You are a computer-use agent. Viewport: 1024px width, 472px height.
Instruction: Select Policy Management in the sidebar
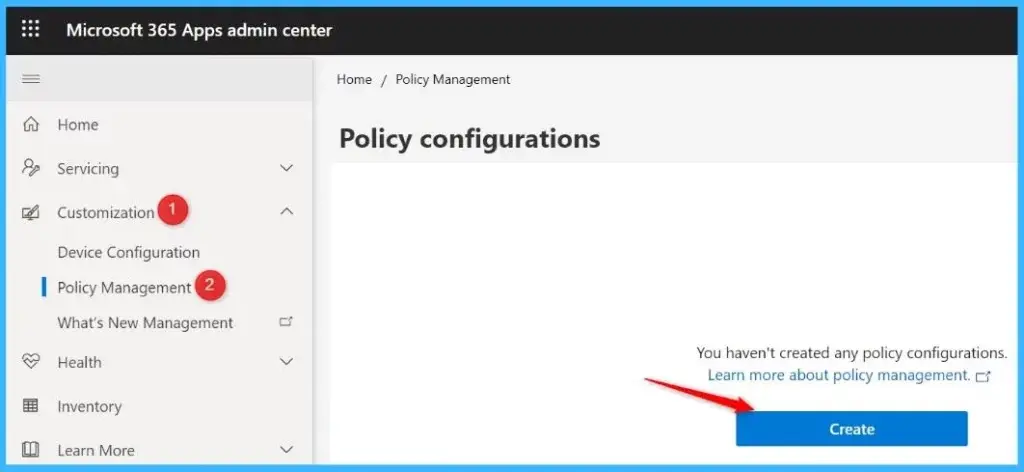(124, 288)
